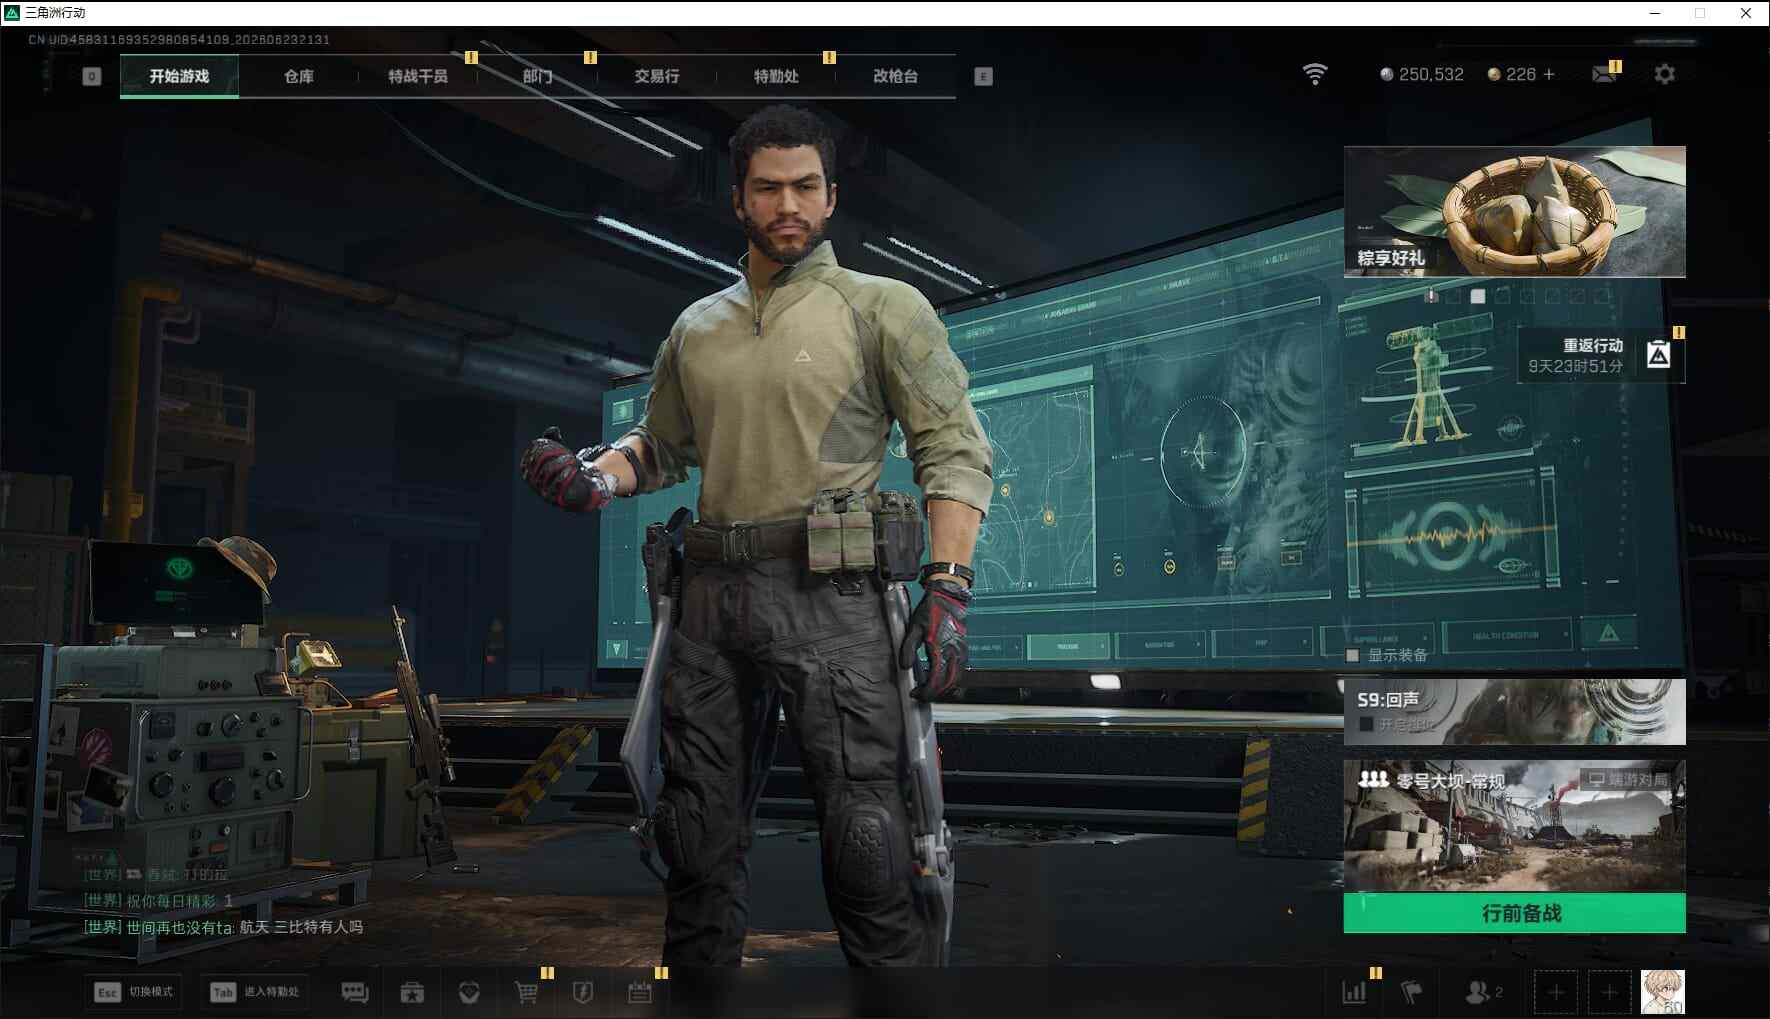Go to the 特战干员 tab
The width and height of the screenshot is (1770, 1019).
(x=418, y=76)
